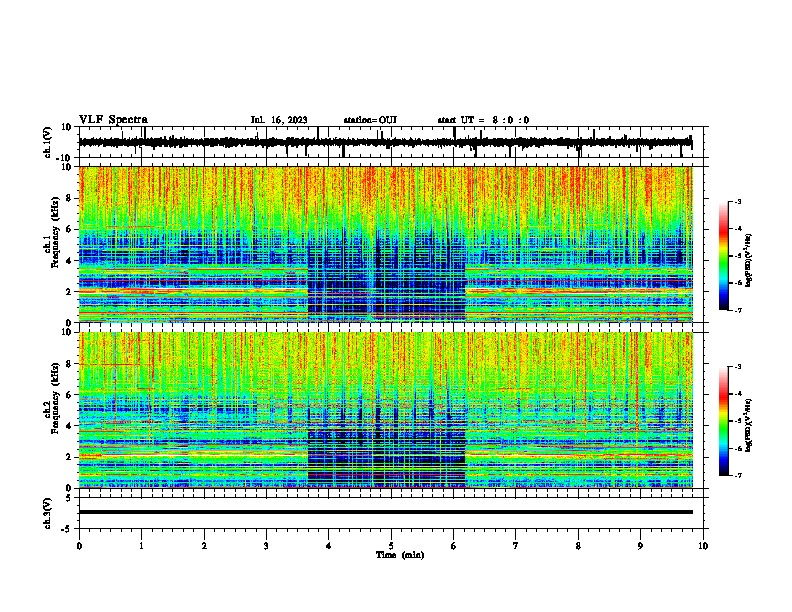Click the '8' kHz tick on ch.1 frequency axis

pyautogui.click(x=69, y=198)
